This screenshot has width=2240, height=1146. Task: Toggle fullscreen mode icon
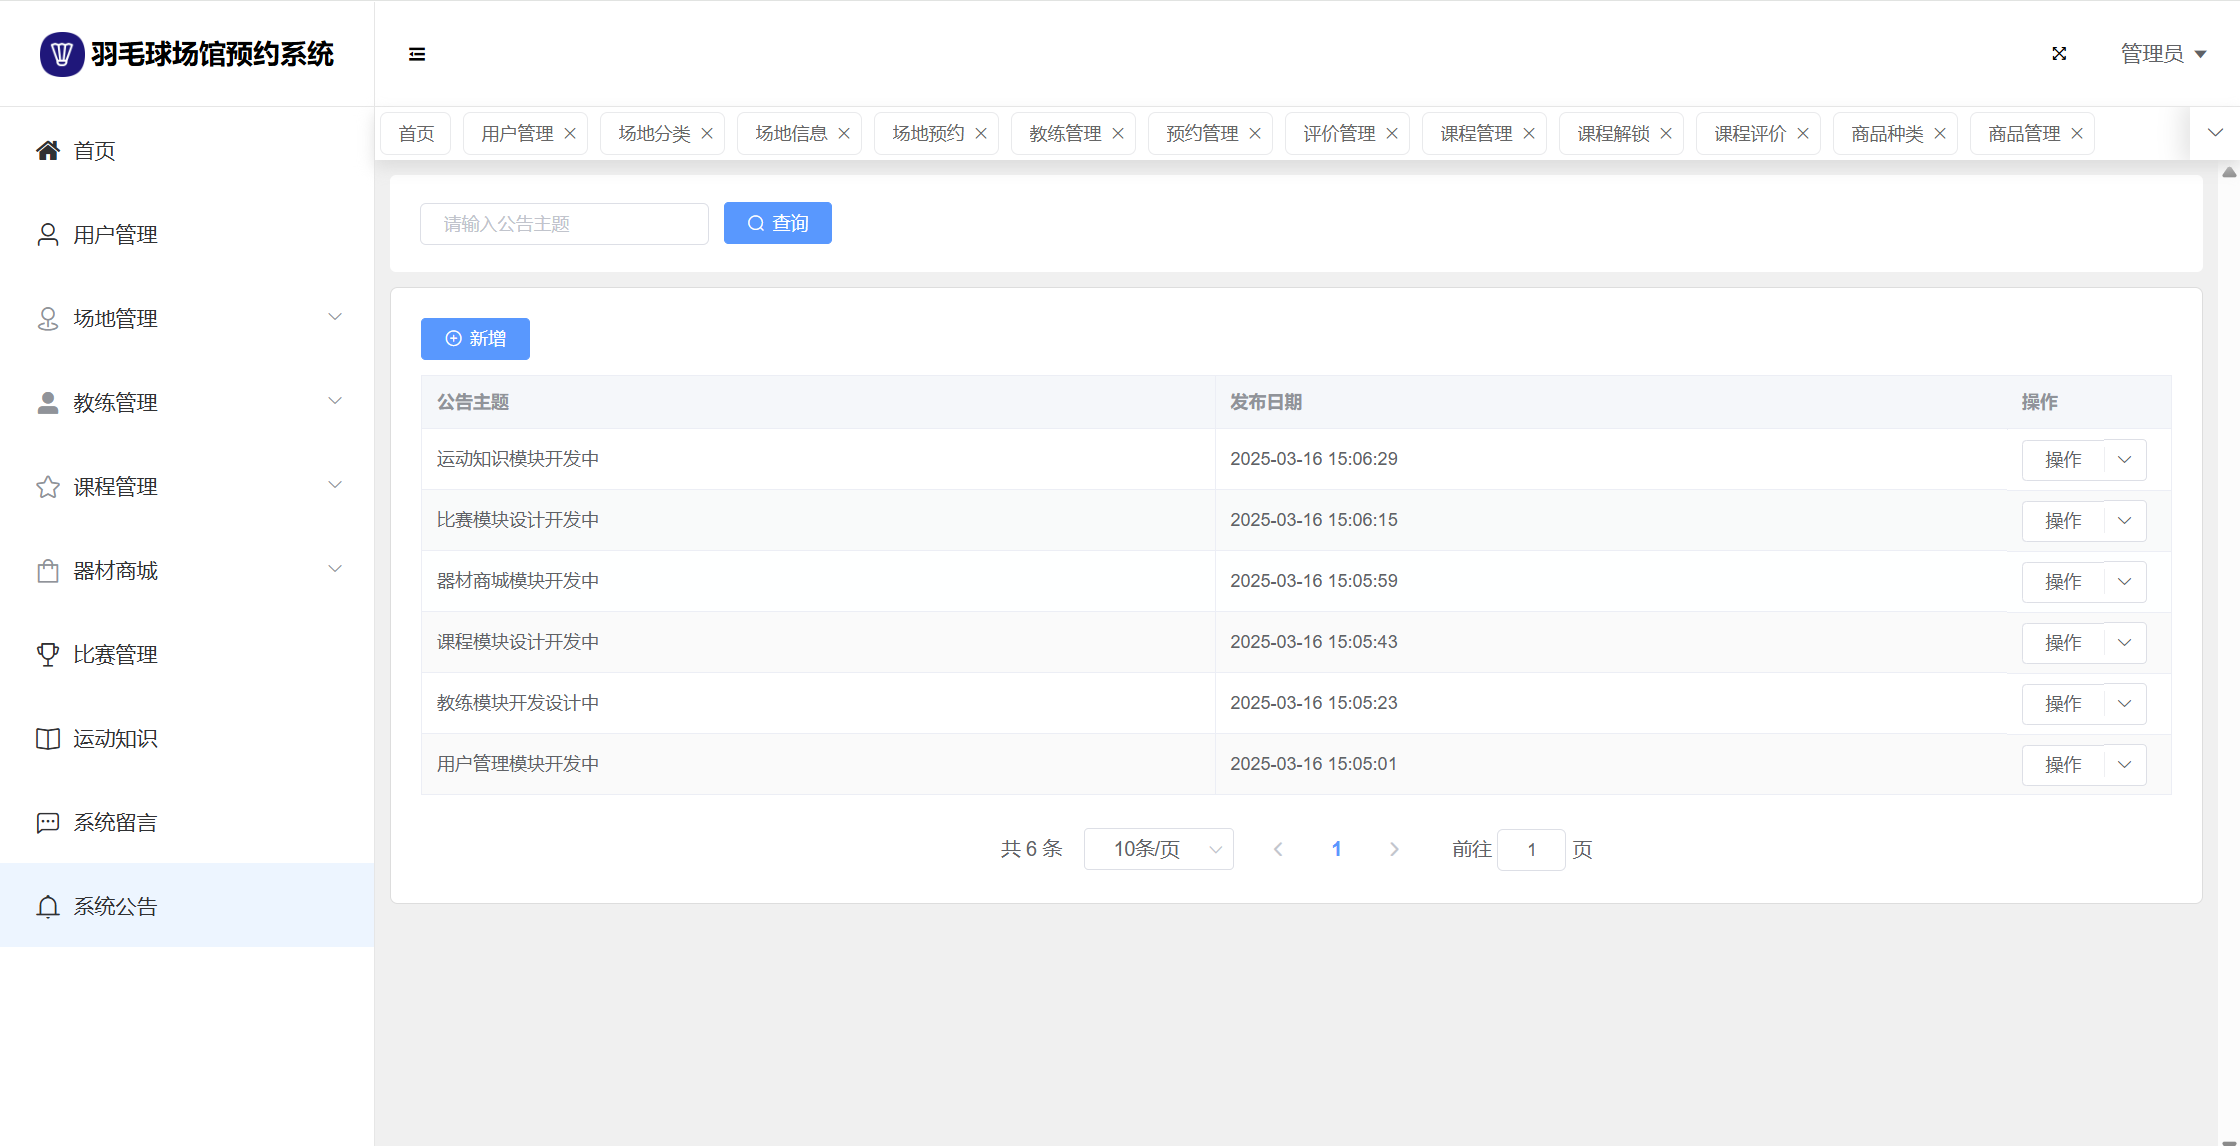[x=2059, y=54]
